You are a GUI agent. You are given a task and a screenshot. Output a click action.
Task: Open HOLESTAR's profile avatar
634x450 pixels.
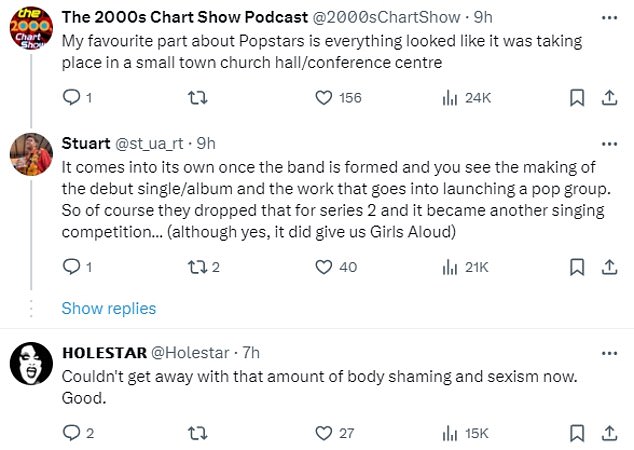pyautogui.click(x=31, y=364)
